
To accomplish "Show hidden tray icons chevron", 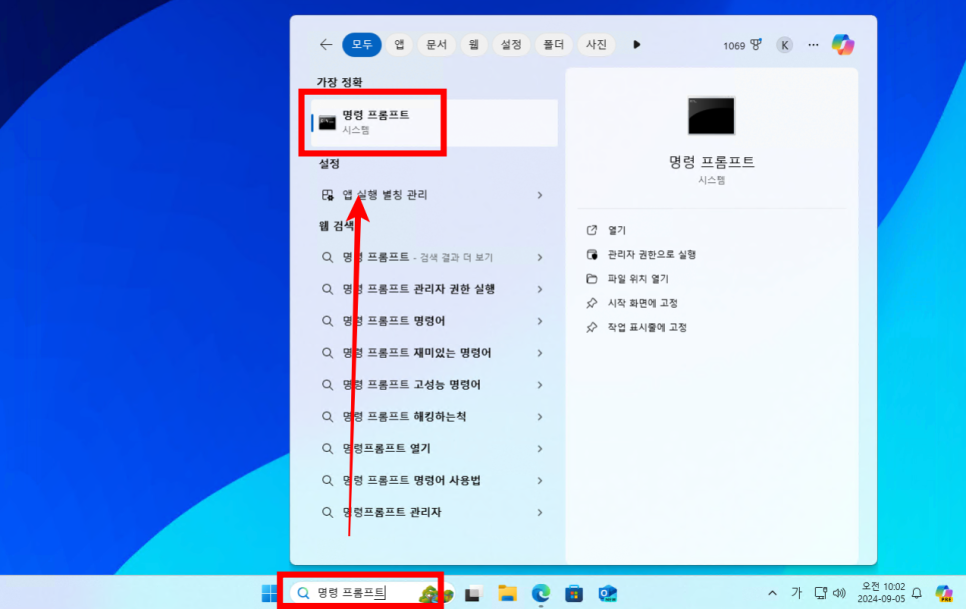I will coord(772,594).
